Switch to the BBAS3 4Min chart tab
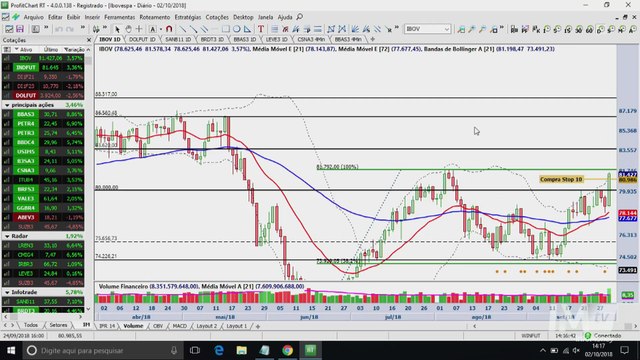 point(348,39)
